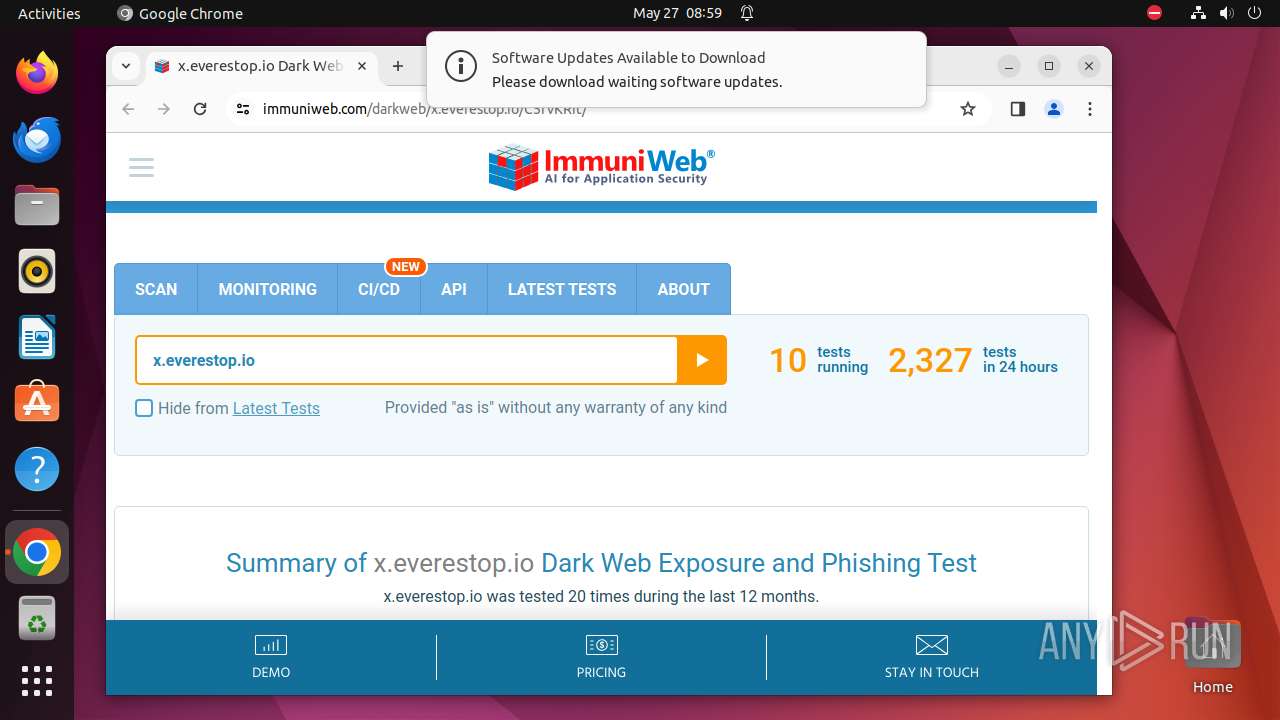Open the hamburger menu on ImmuniWeb
The width and height of the screenshot is (1280, 720).
pyautogui.click(x=141, y=167)
